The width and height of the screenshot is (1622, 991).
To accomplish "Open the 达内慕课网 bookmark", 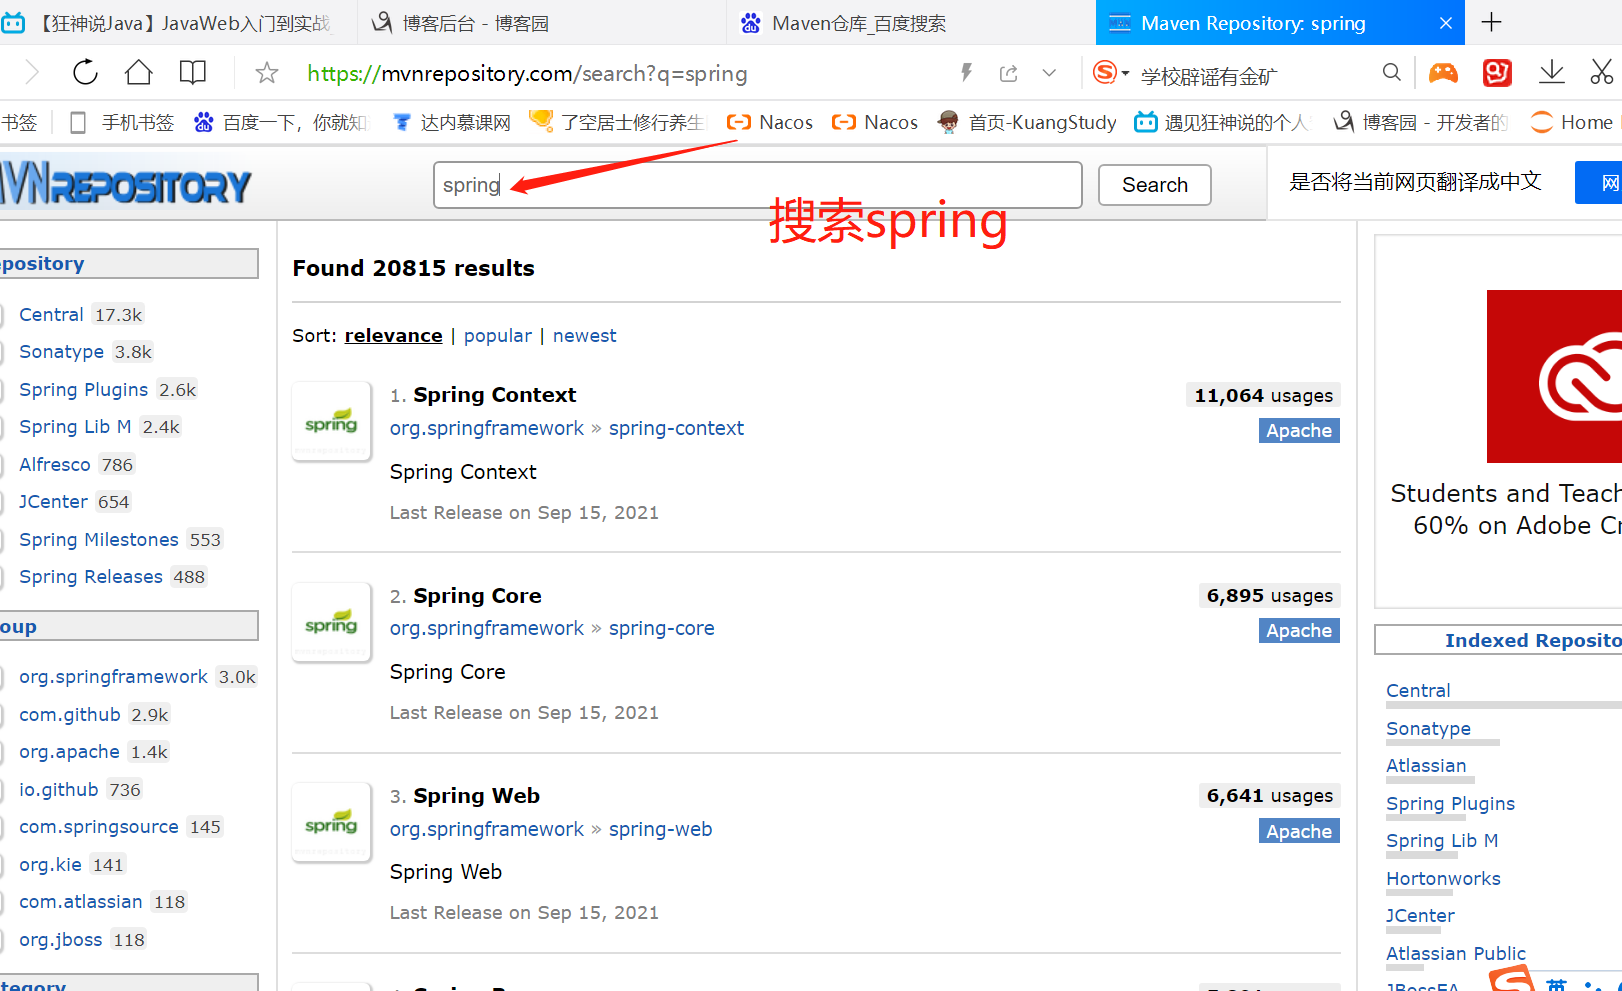I will coord(452,122).
